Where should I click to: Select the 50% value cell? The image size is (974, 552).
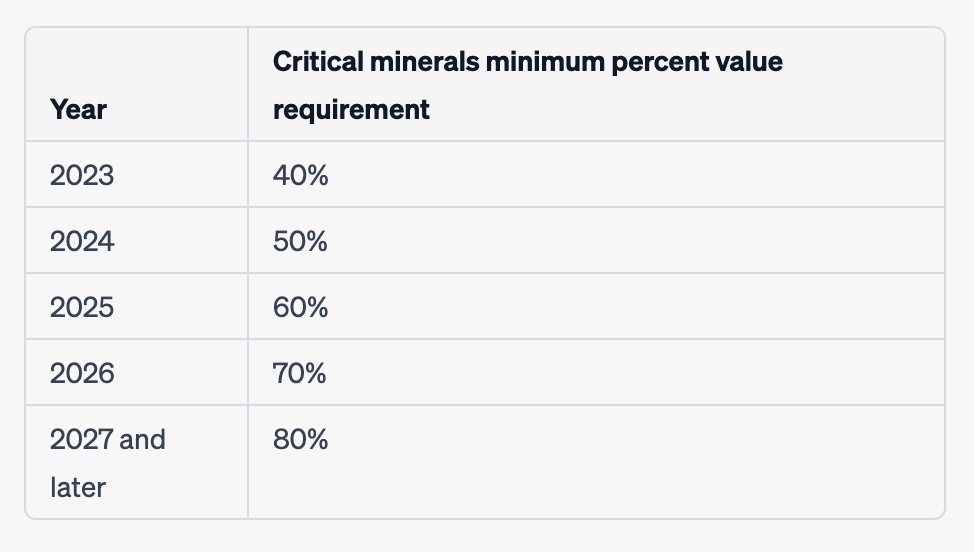point(300,241)
